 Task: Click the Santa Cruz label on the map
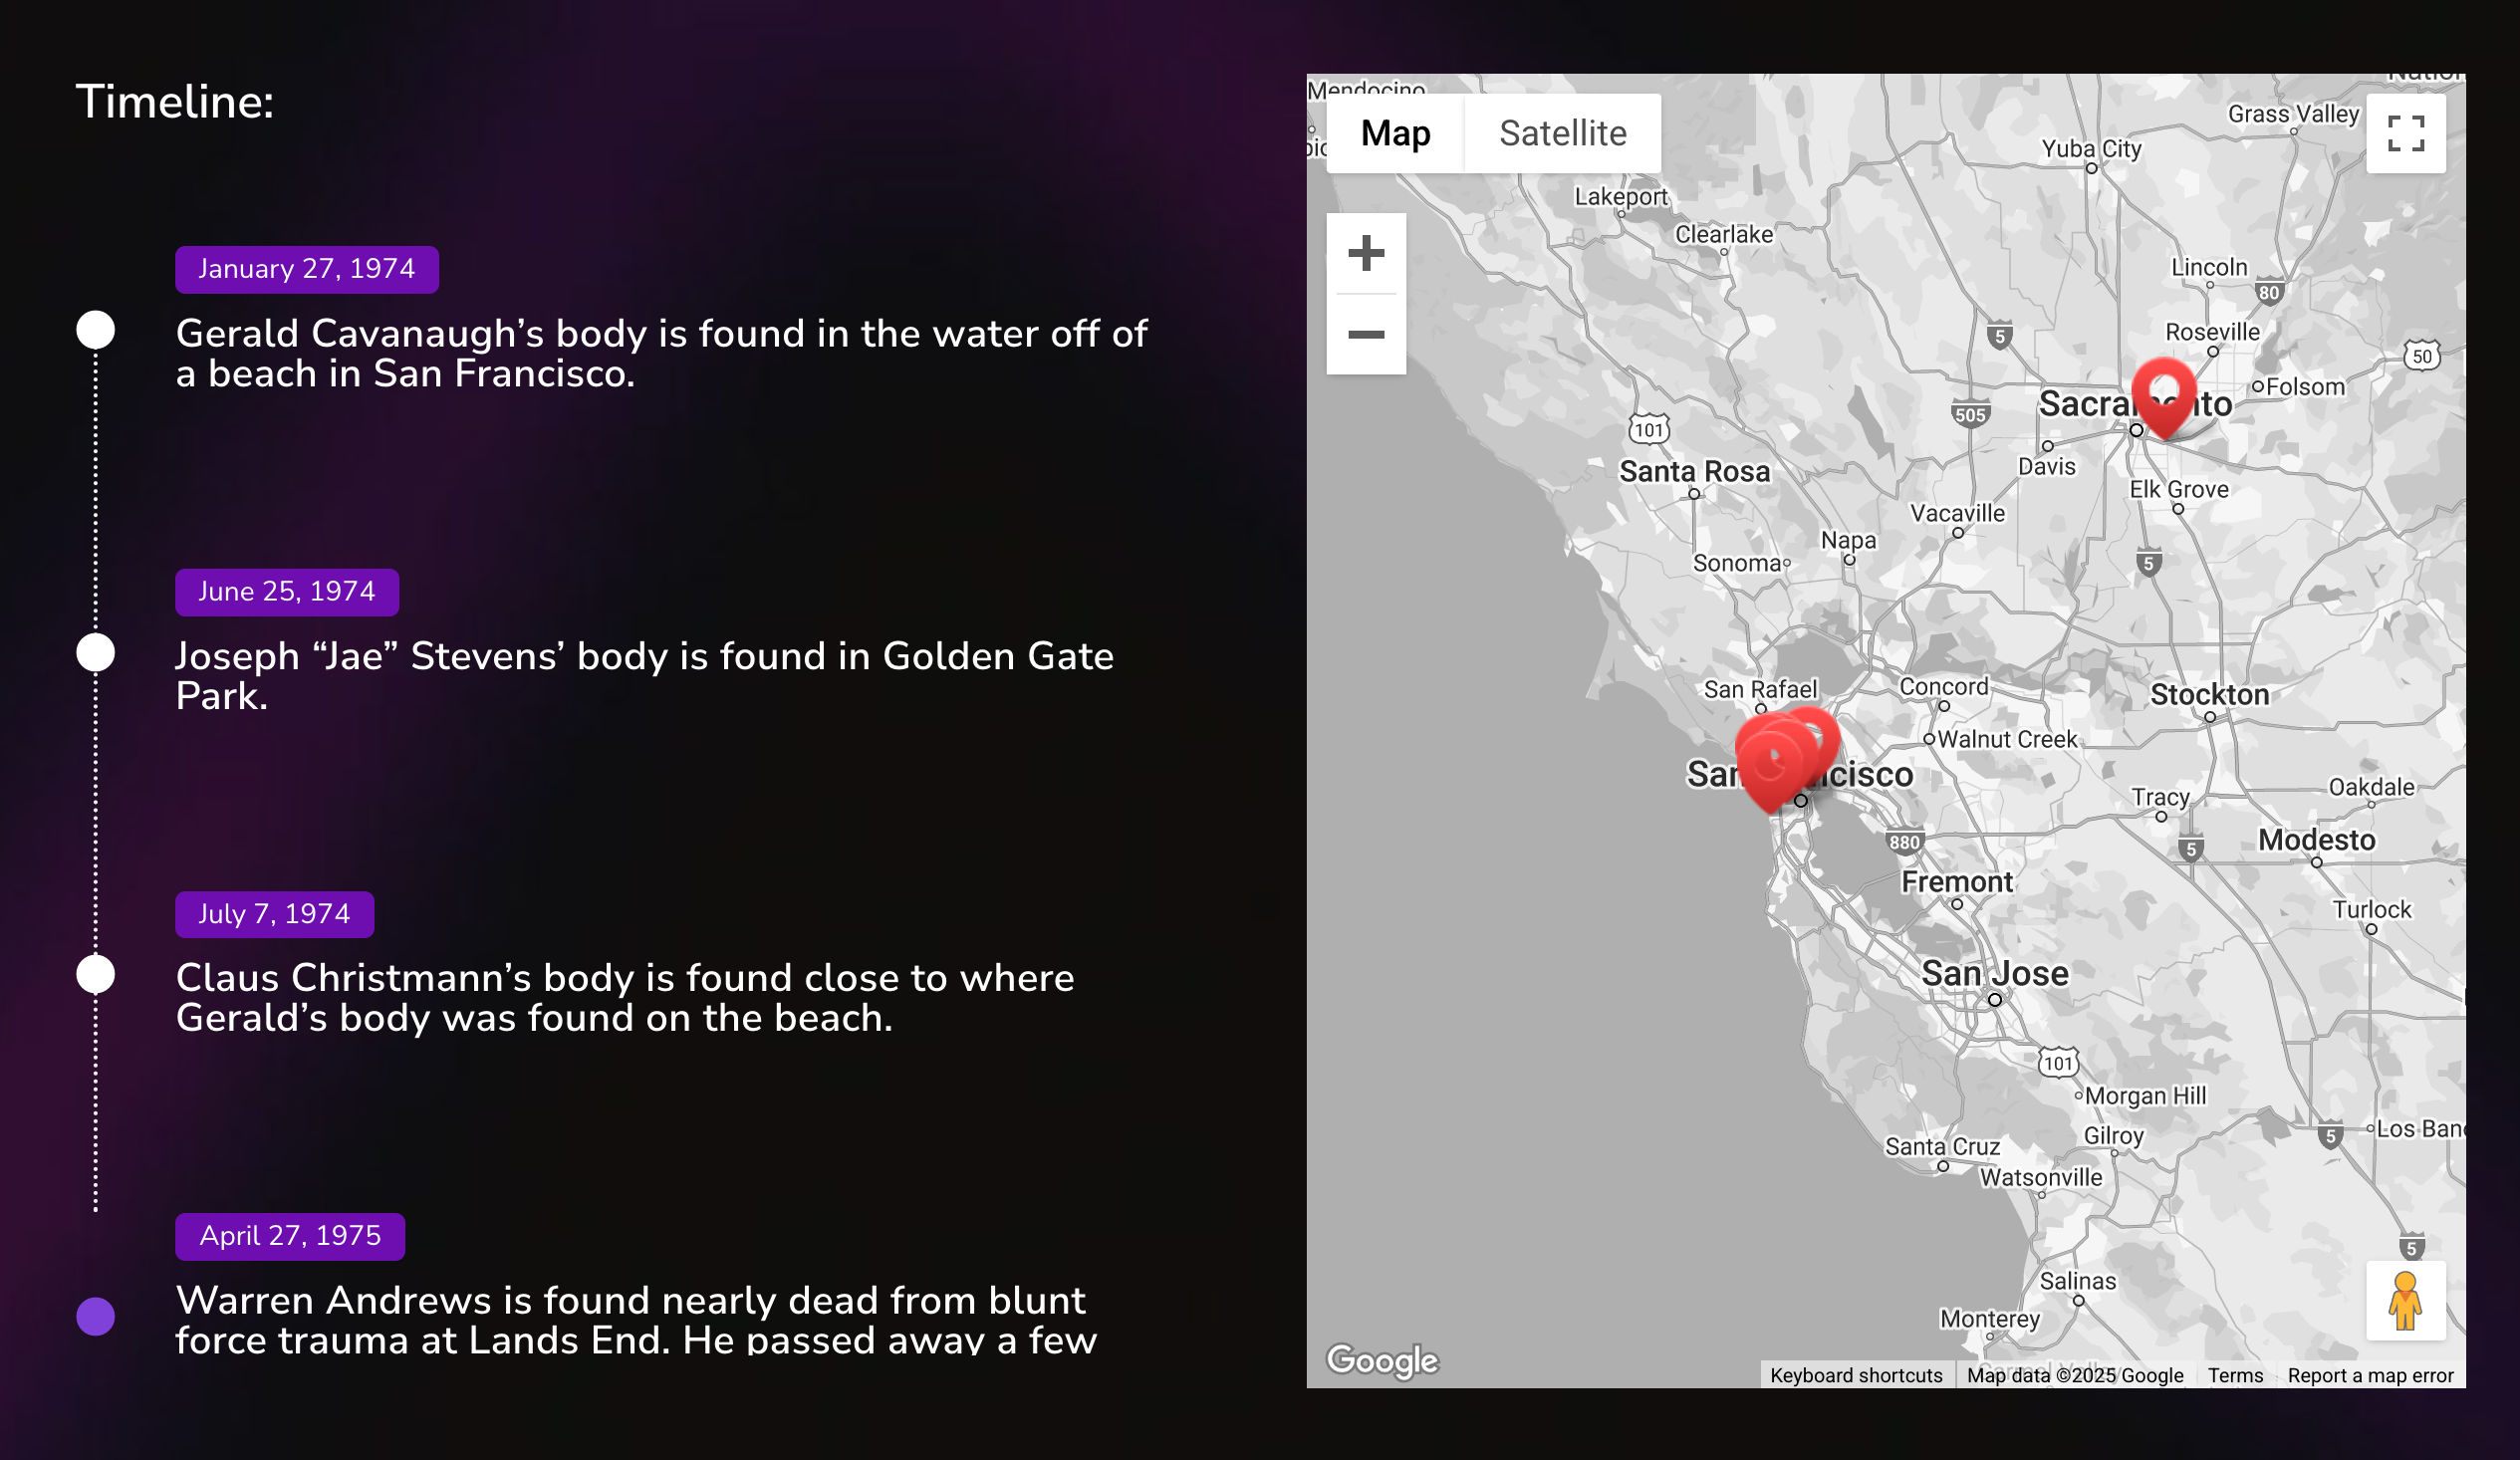pyautogui.click(x=1942, y=1147)
